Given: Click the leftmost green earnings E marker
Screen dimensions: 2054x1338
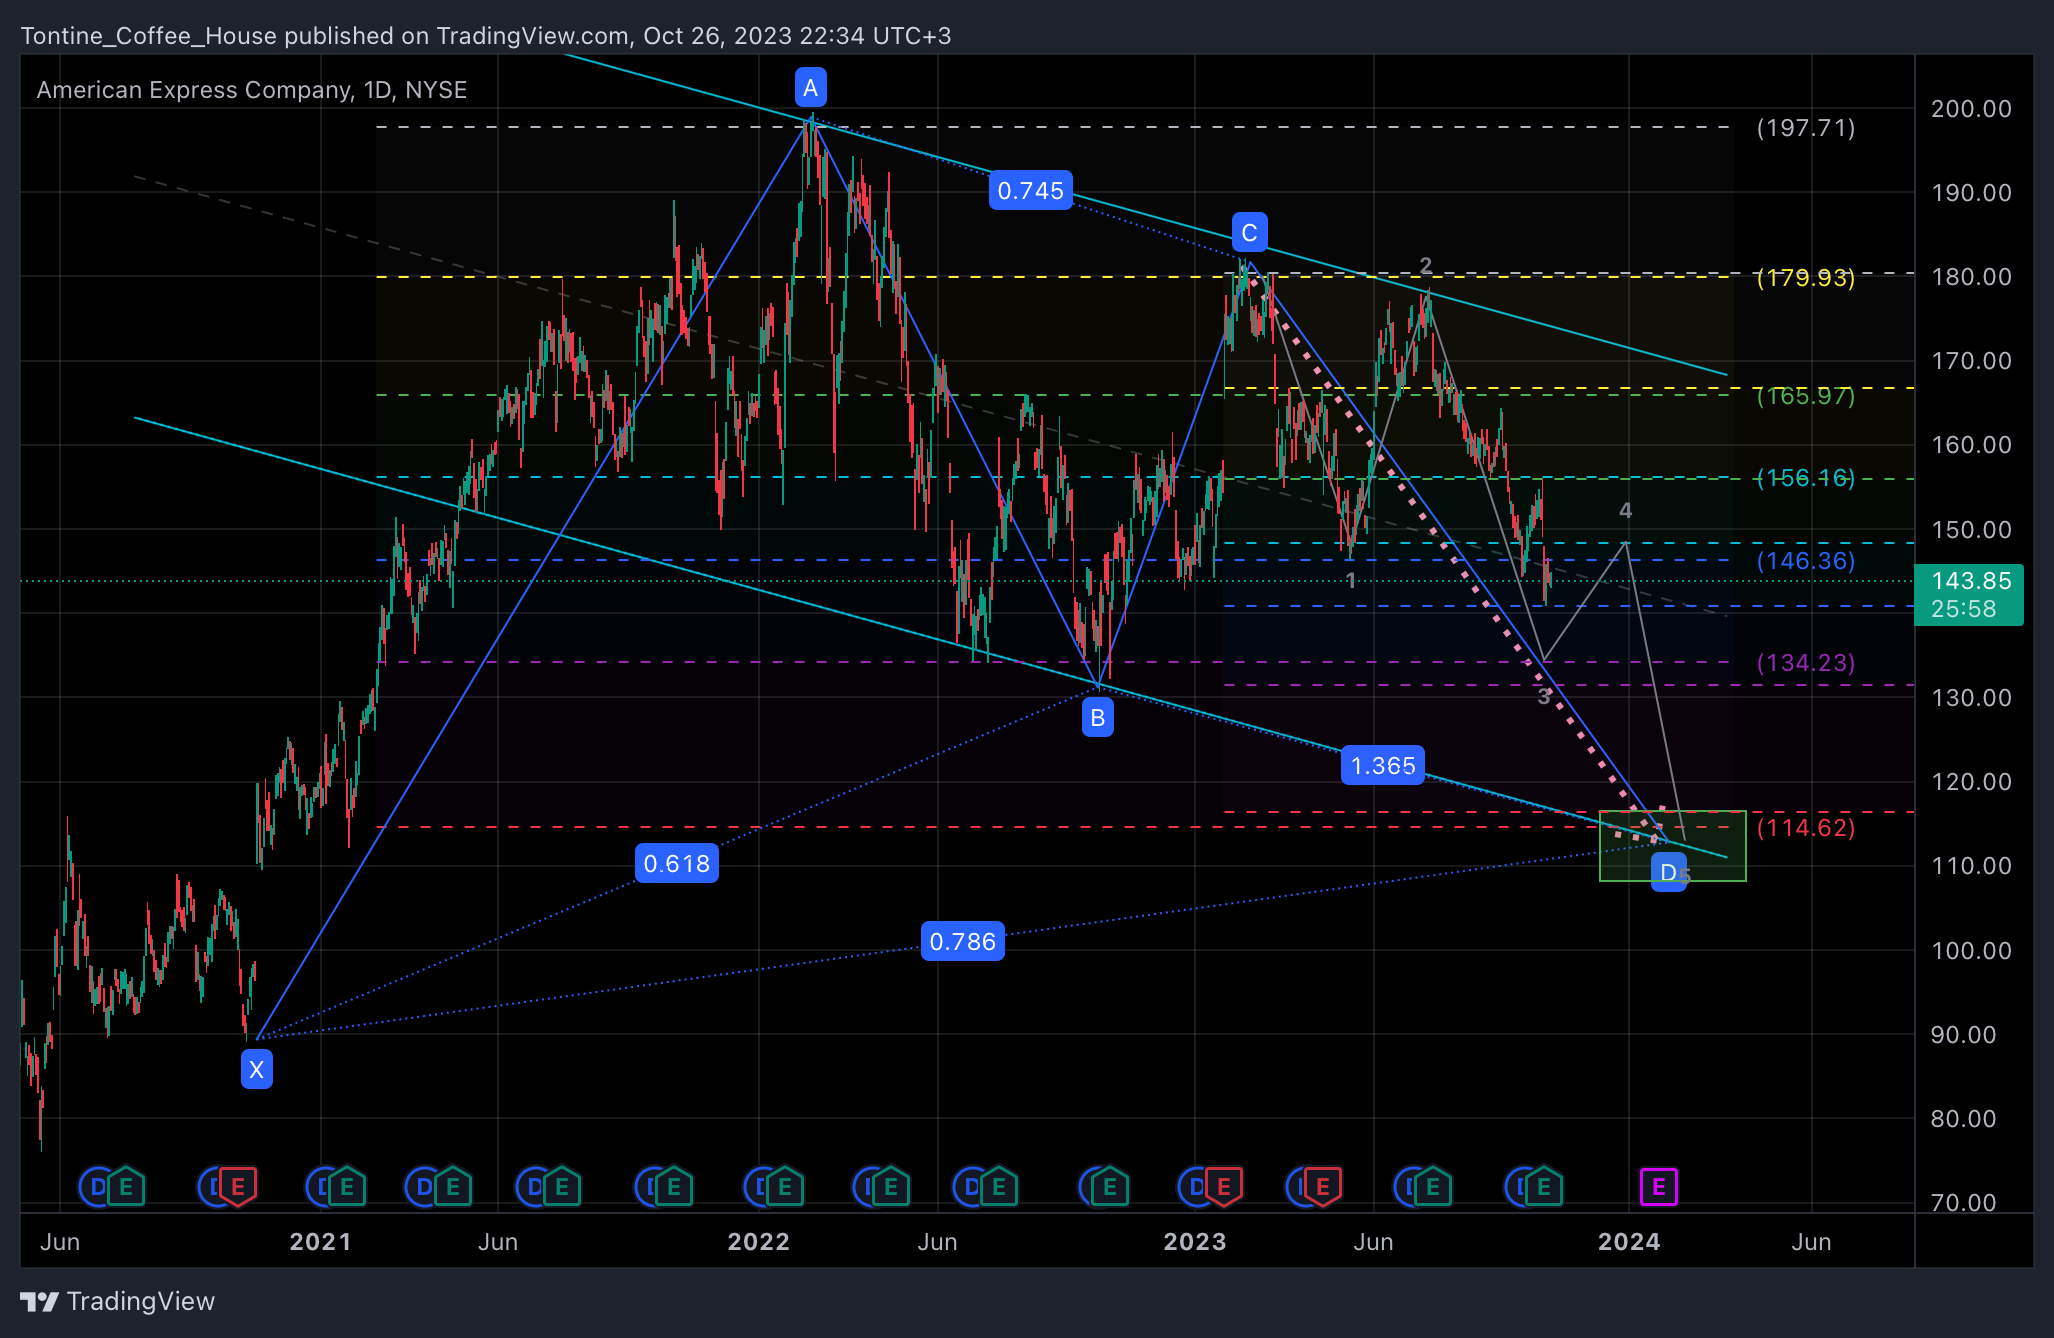Looking at the screenshot, I should 126,1187.
